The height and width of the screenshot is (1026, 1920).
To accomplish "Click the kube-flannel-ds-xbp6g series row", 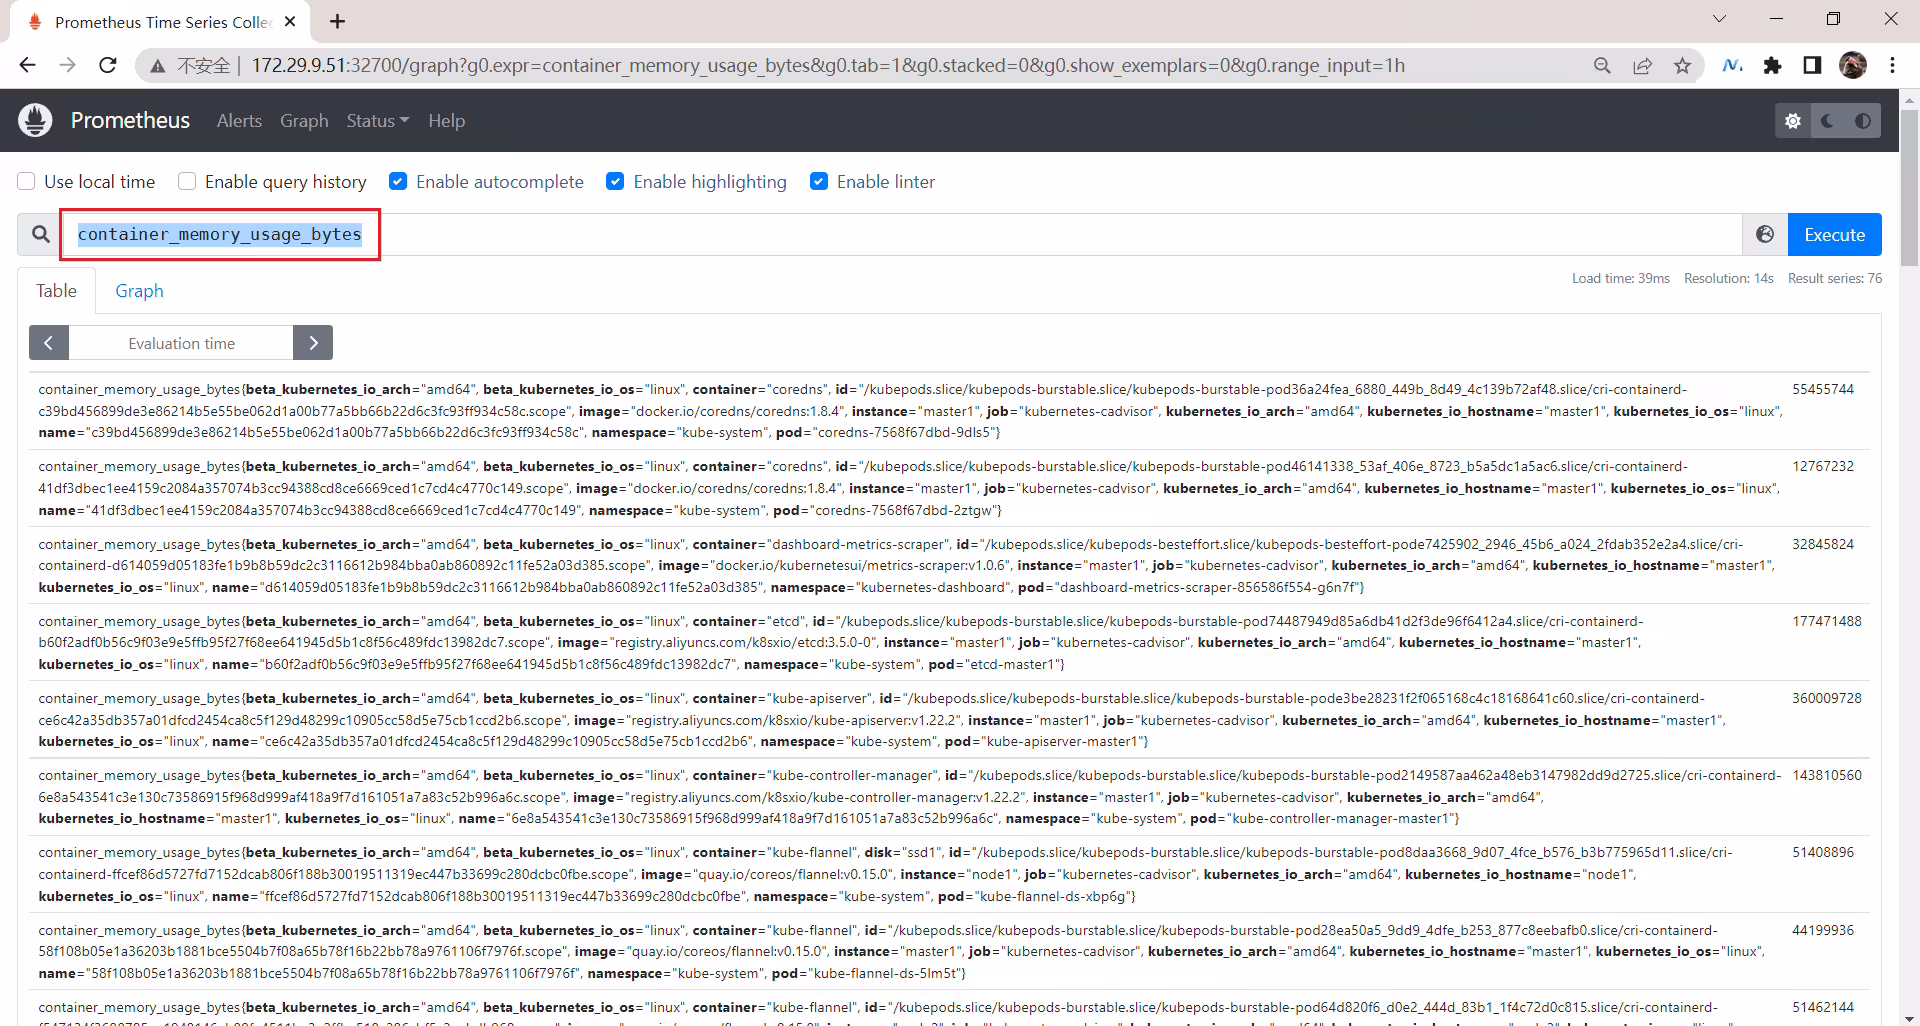I will (x=949, y=874).
